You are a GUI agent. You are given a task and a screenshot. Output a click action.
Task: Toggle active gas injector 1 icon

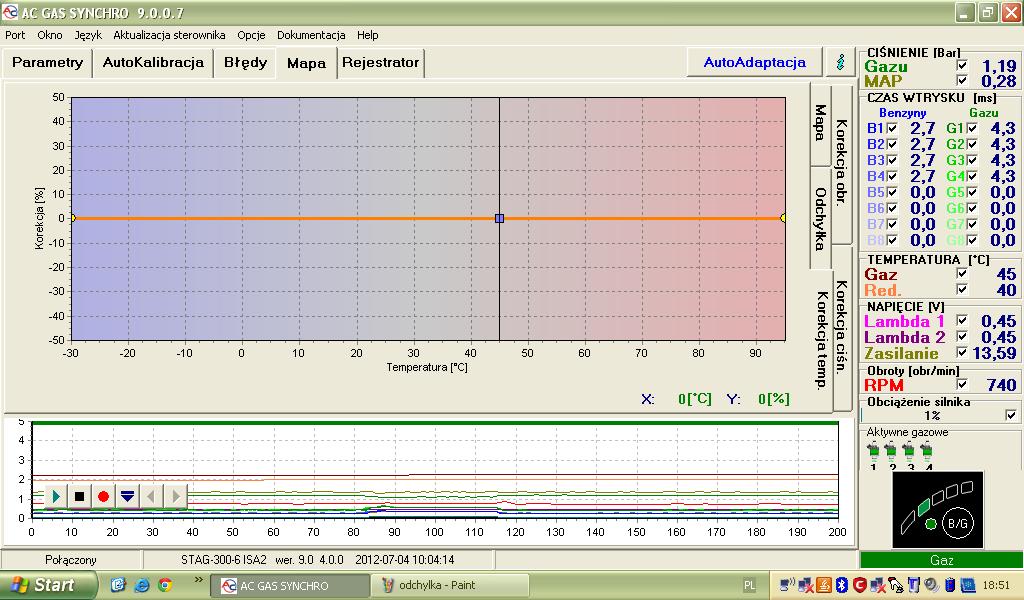[873, 452]
